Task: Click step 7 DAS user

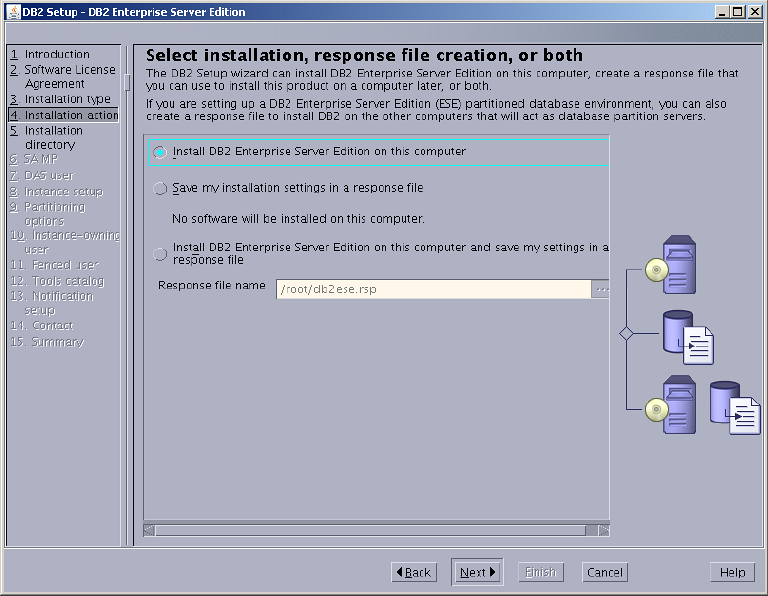Action: point(42,175)
